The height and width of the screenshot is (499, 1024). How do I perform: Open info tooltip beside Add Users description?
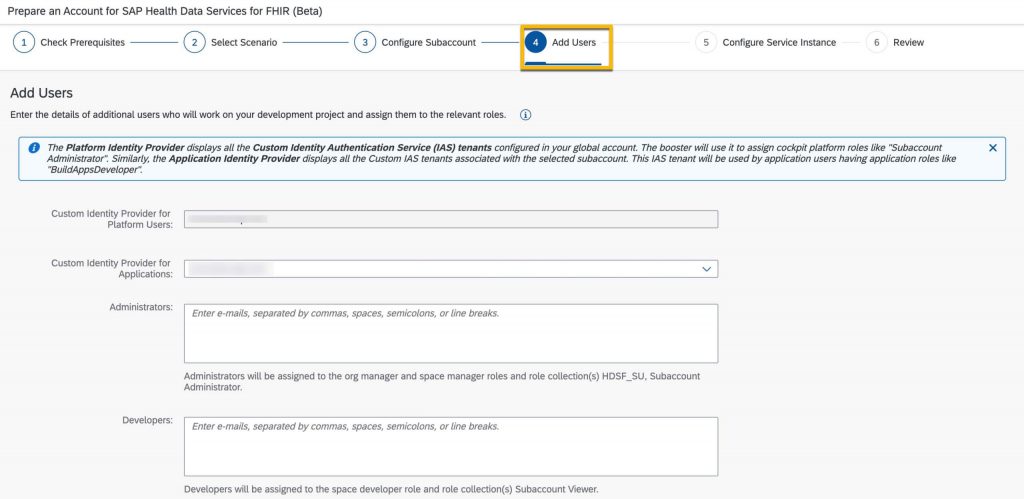pyautogui.click(x=526, y=115)
